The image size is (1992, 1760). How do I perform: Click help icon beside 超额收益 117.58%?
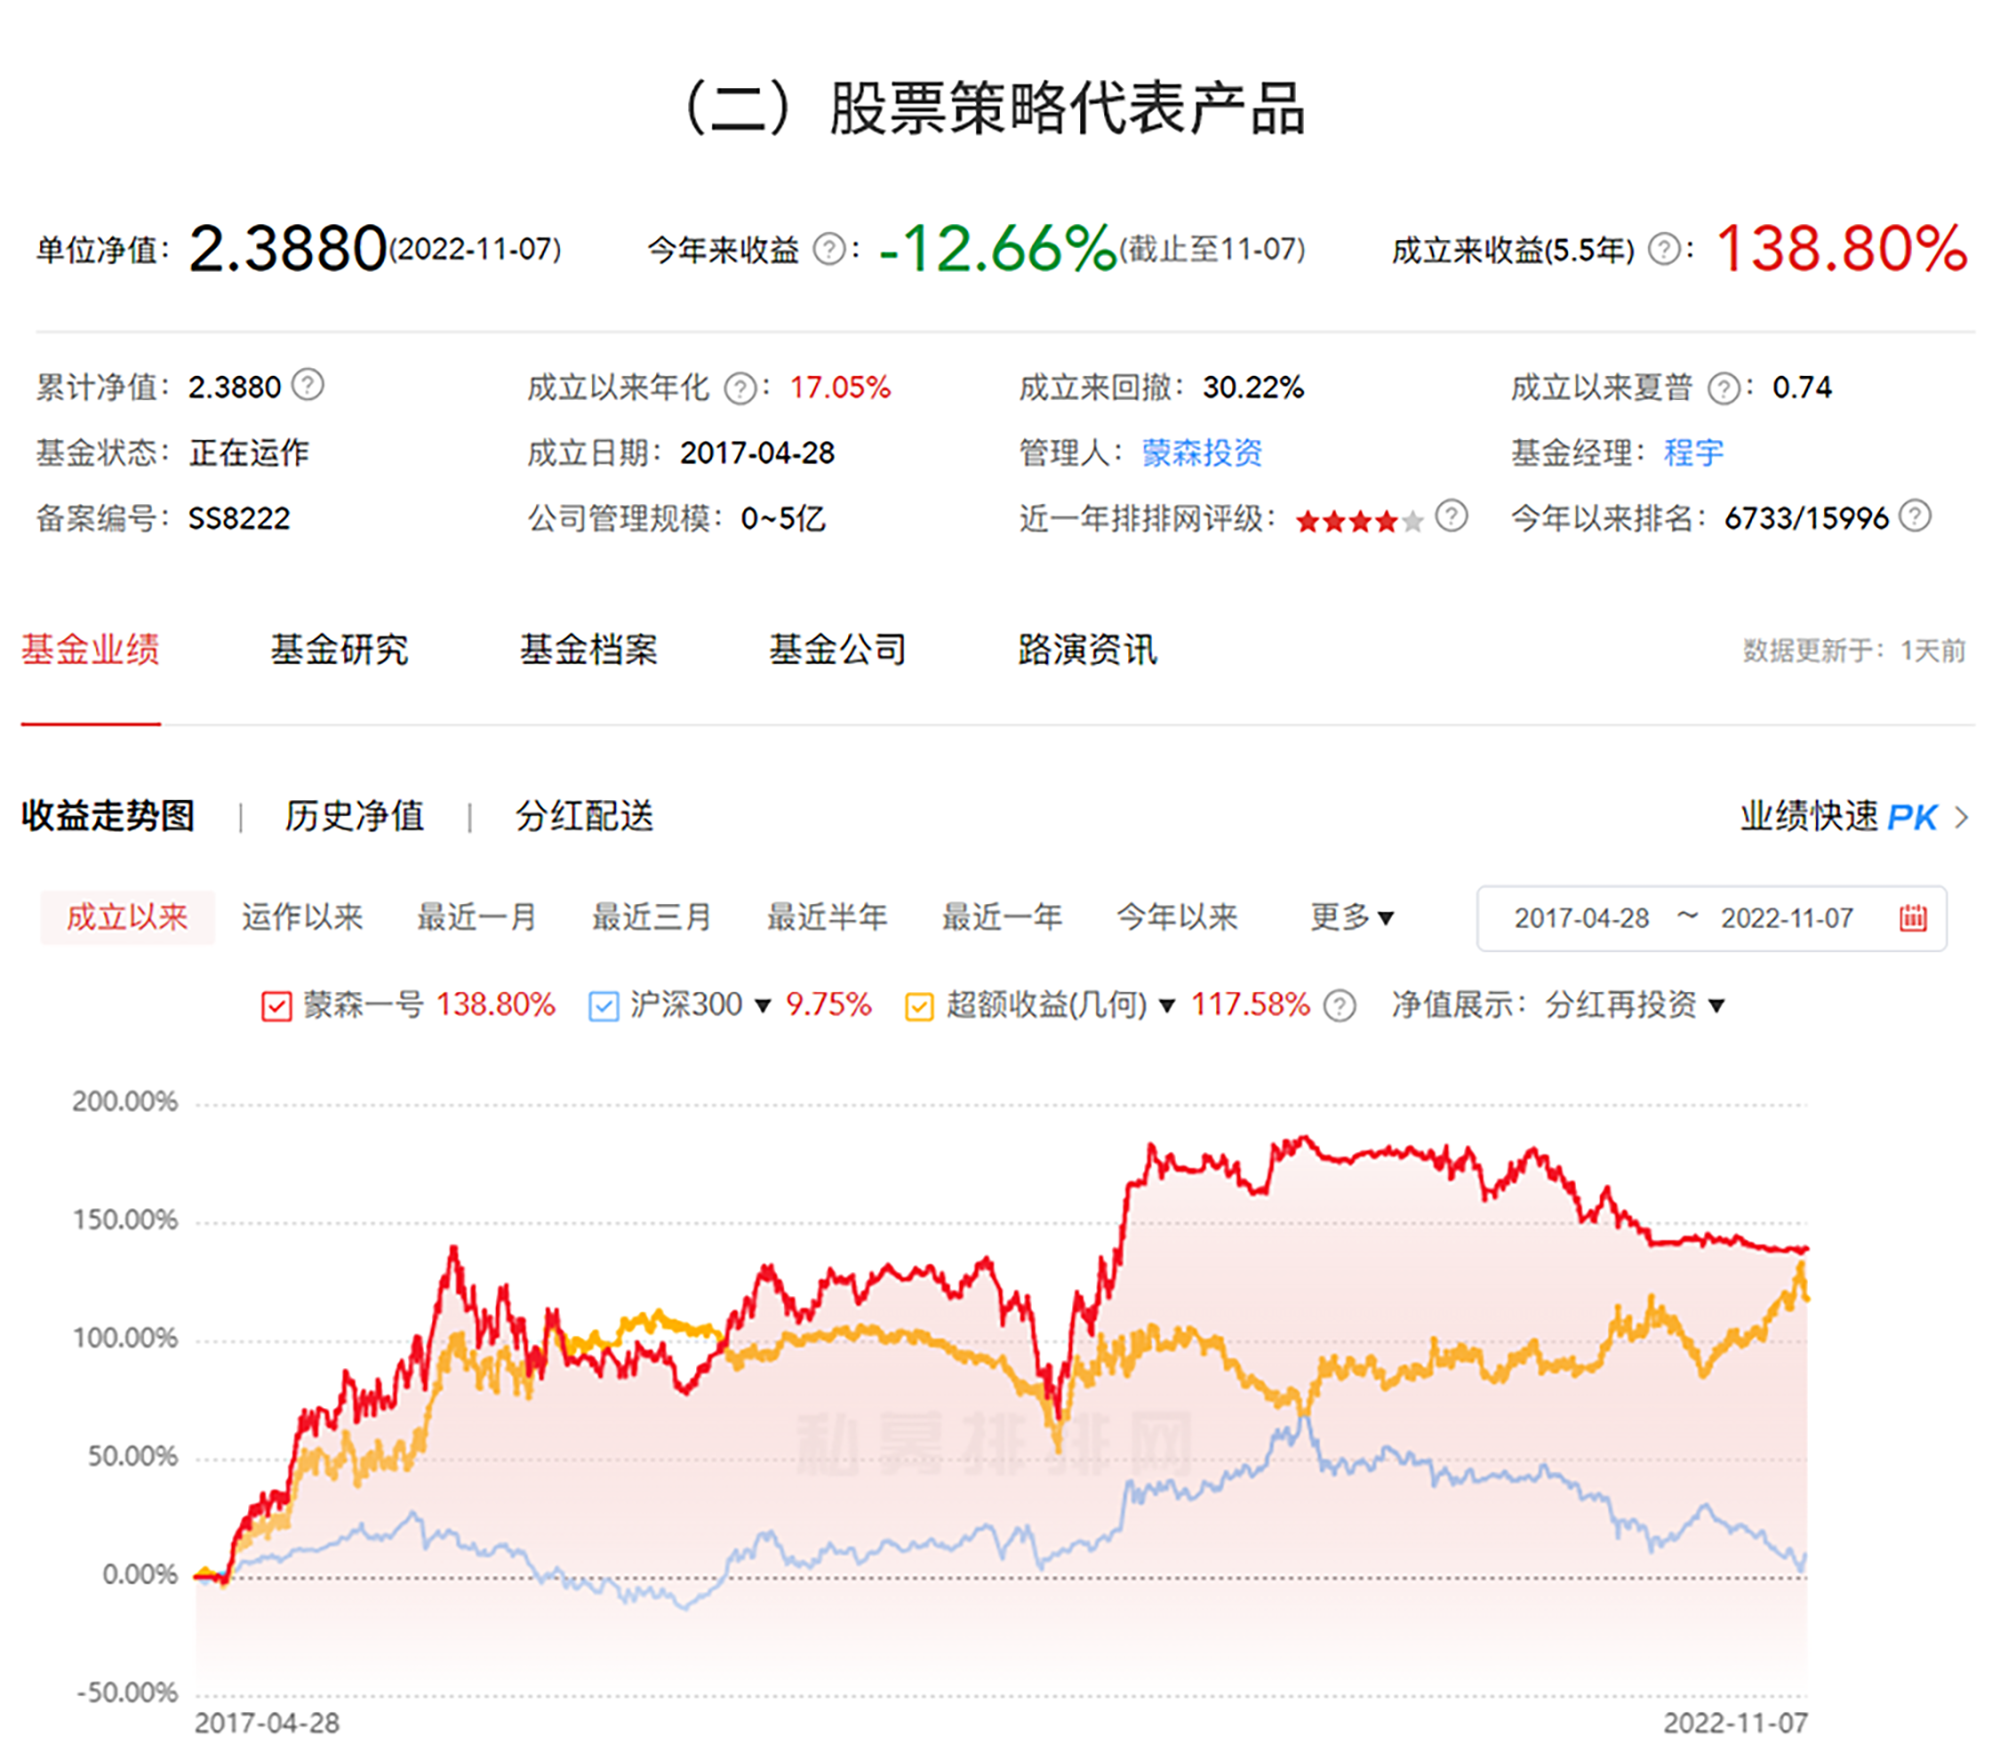(1339, 1005)
